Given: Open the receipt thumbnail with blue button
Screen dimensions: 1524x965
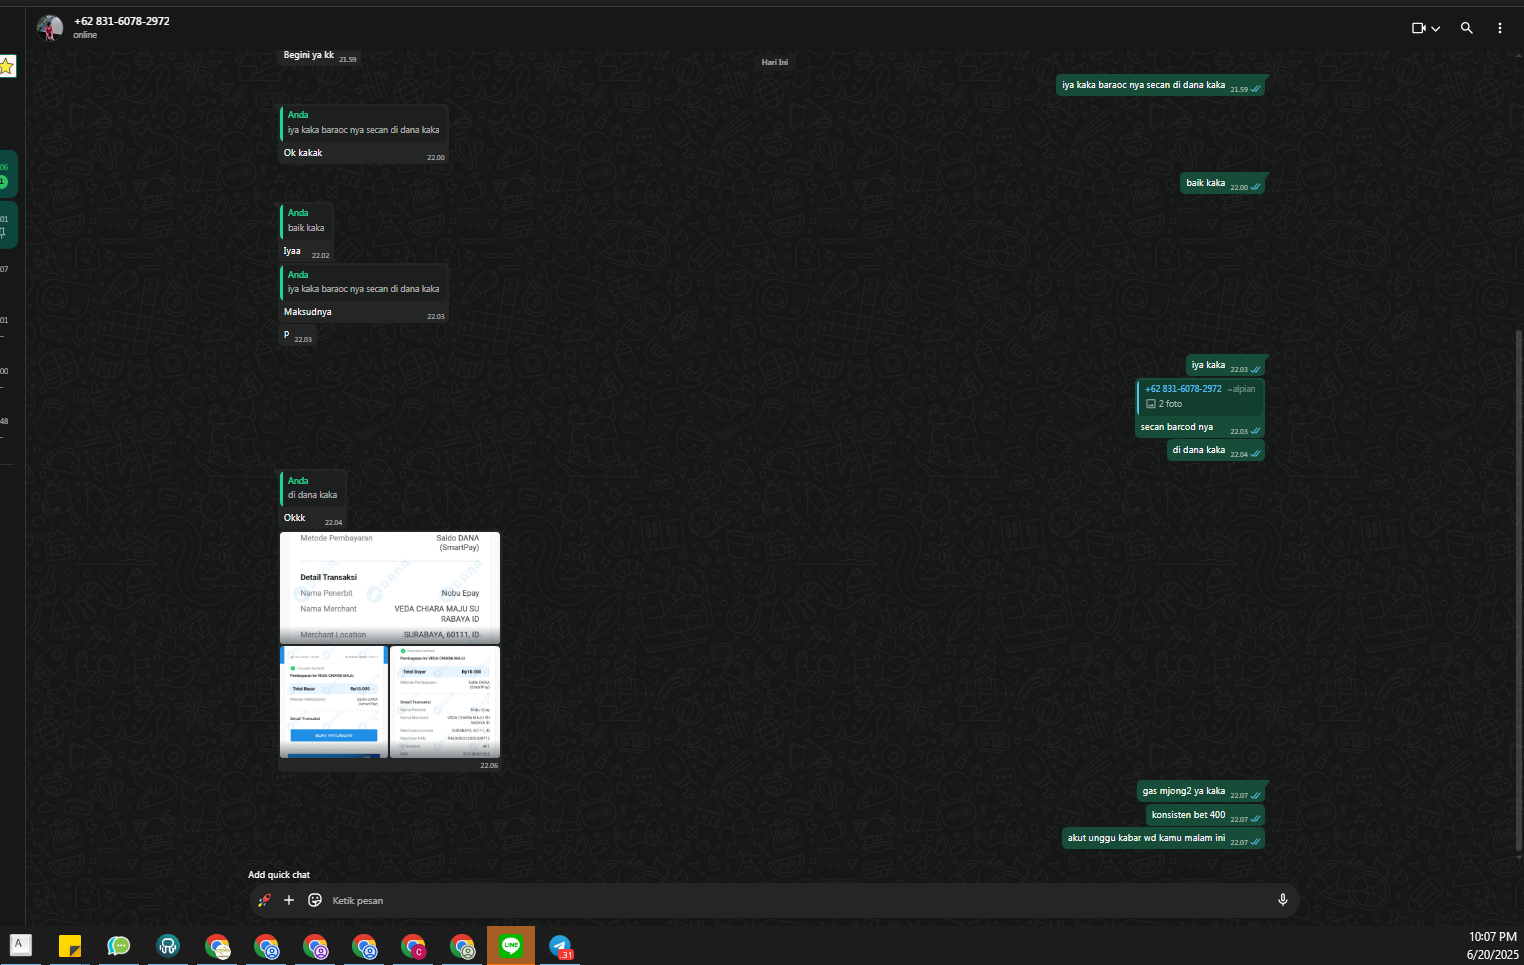Looking at the screenshot, I should 333,701.
